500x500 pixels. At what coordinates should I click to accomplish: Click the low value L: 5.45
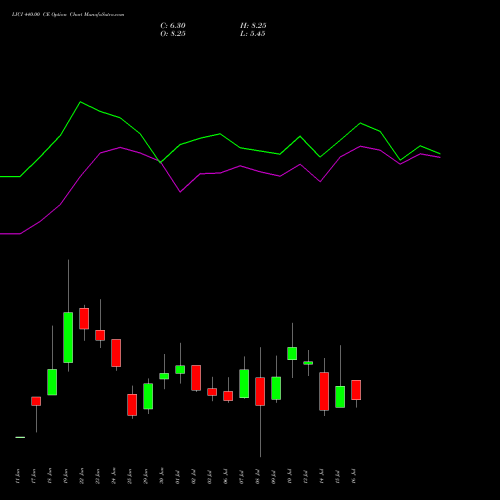pyautogui.click(x=253, y=34)
